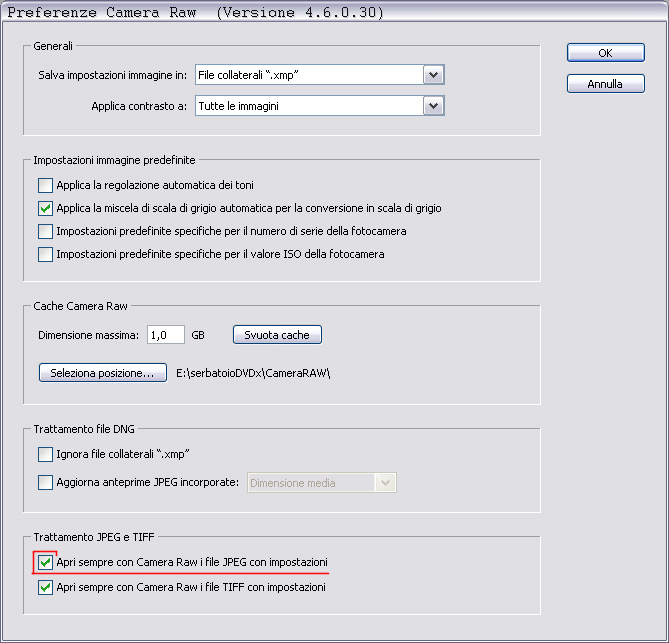669x643 pixels.
Task: Enable defaults specific to camera serial number
Action: coord(45,231)
